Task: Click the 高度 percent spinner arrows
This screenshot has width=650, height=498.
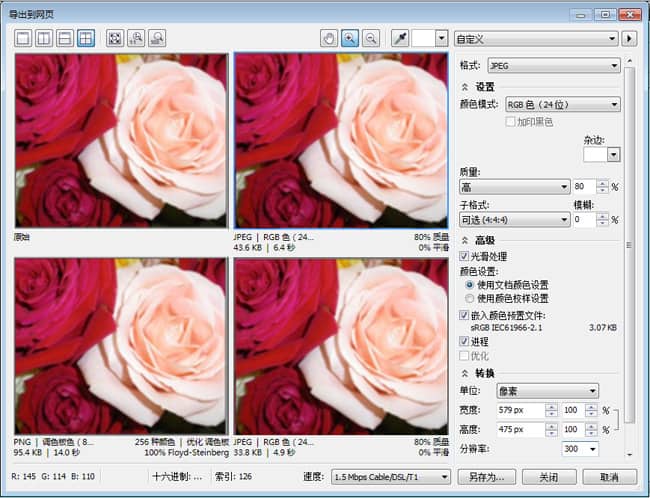Action: pos(591,430)
